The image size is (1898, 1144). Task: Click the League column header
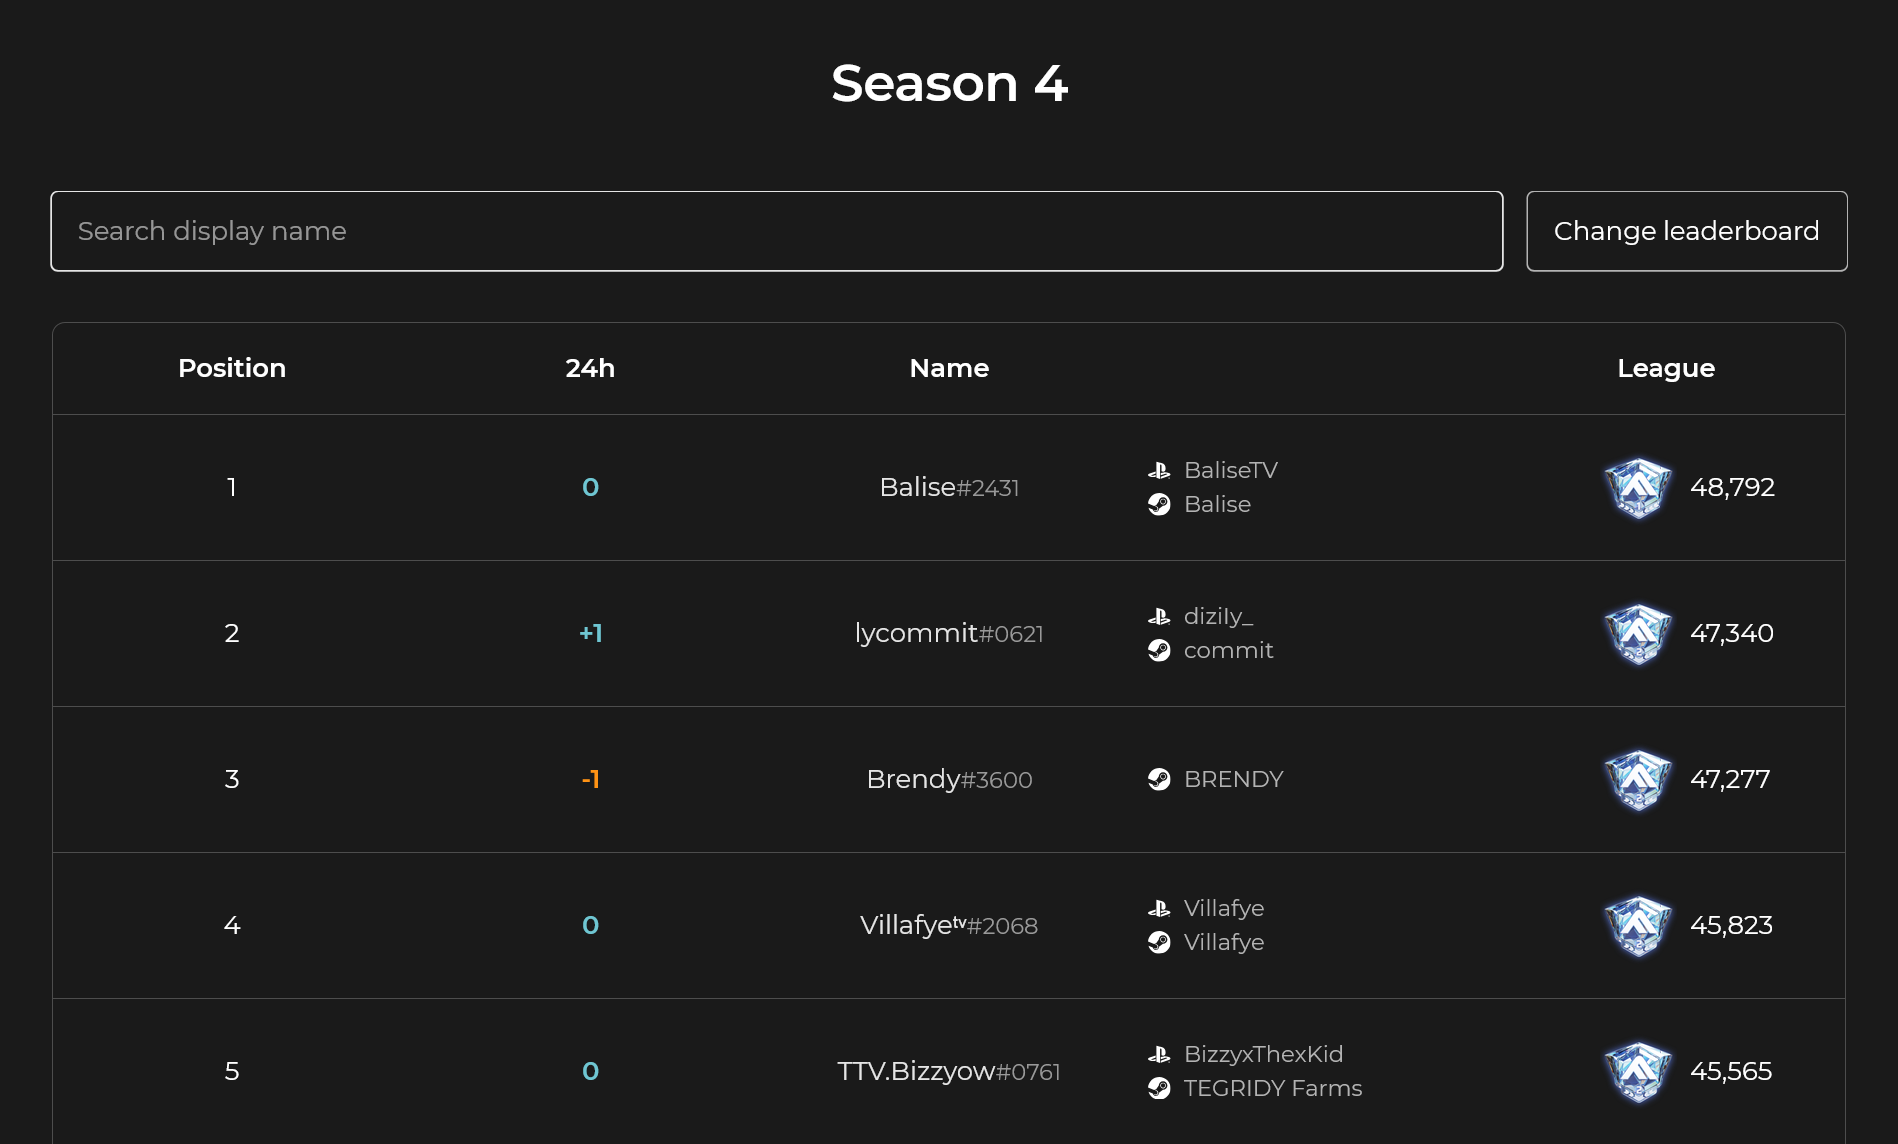(x=1666, y=368)
